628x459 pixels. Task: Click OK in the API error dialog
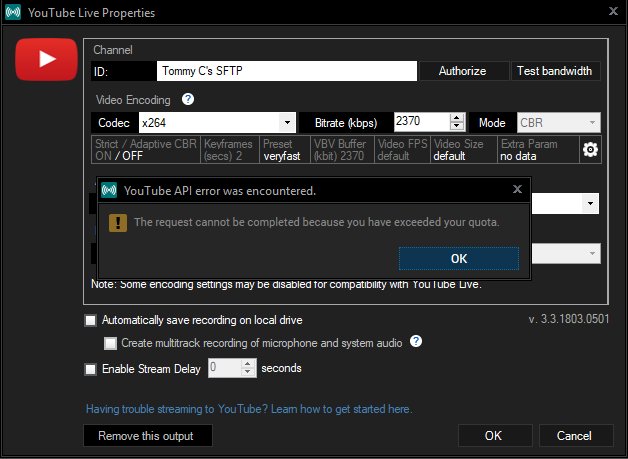pyautogui.click(x=459, y=258)
